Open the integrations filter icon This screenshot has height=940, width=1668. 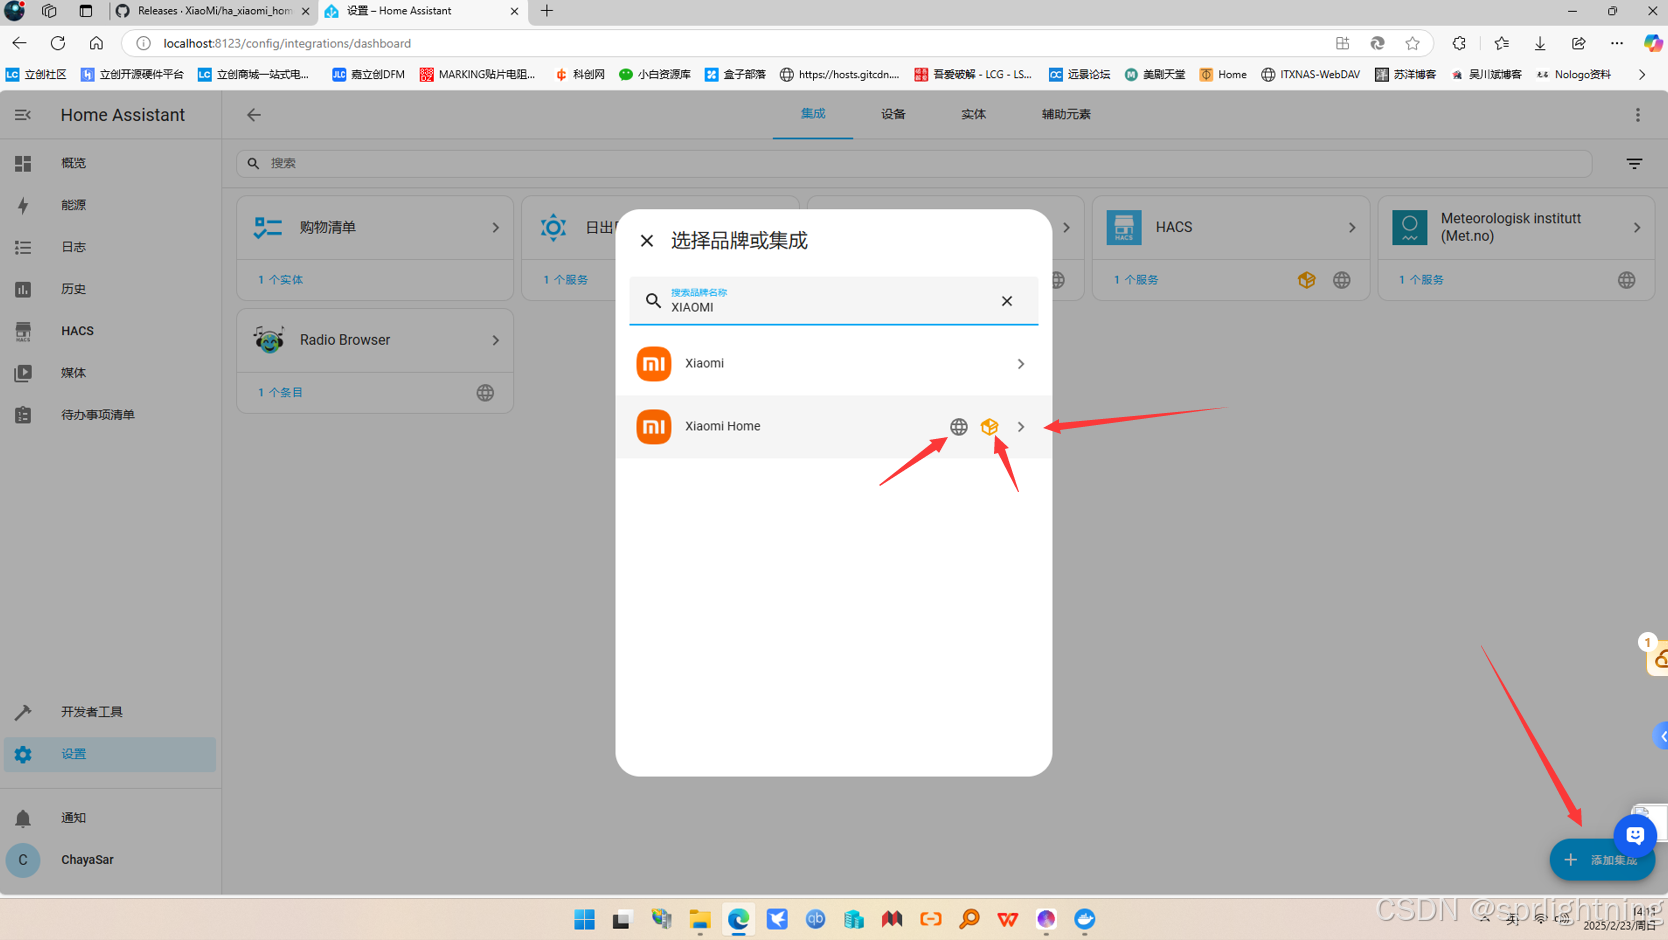pos(1634,163)
